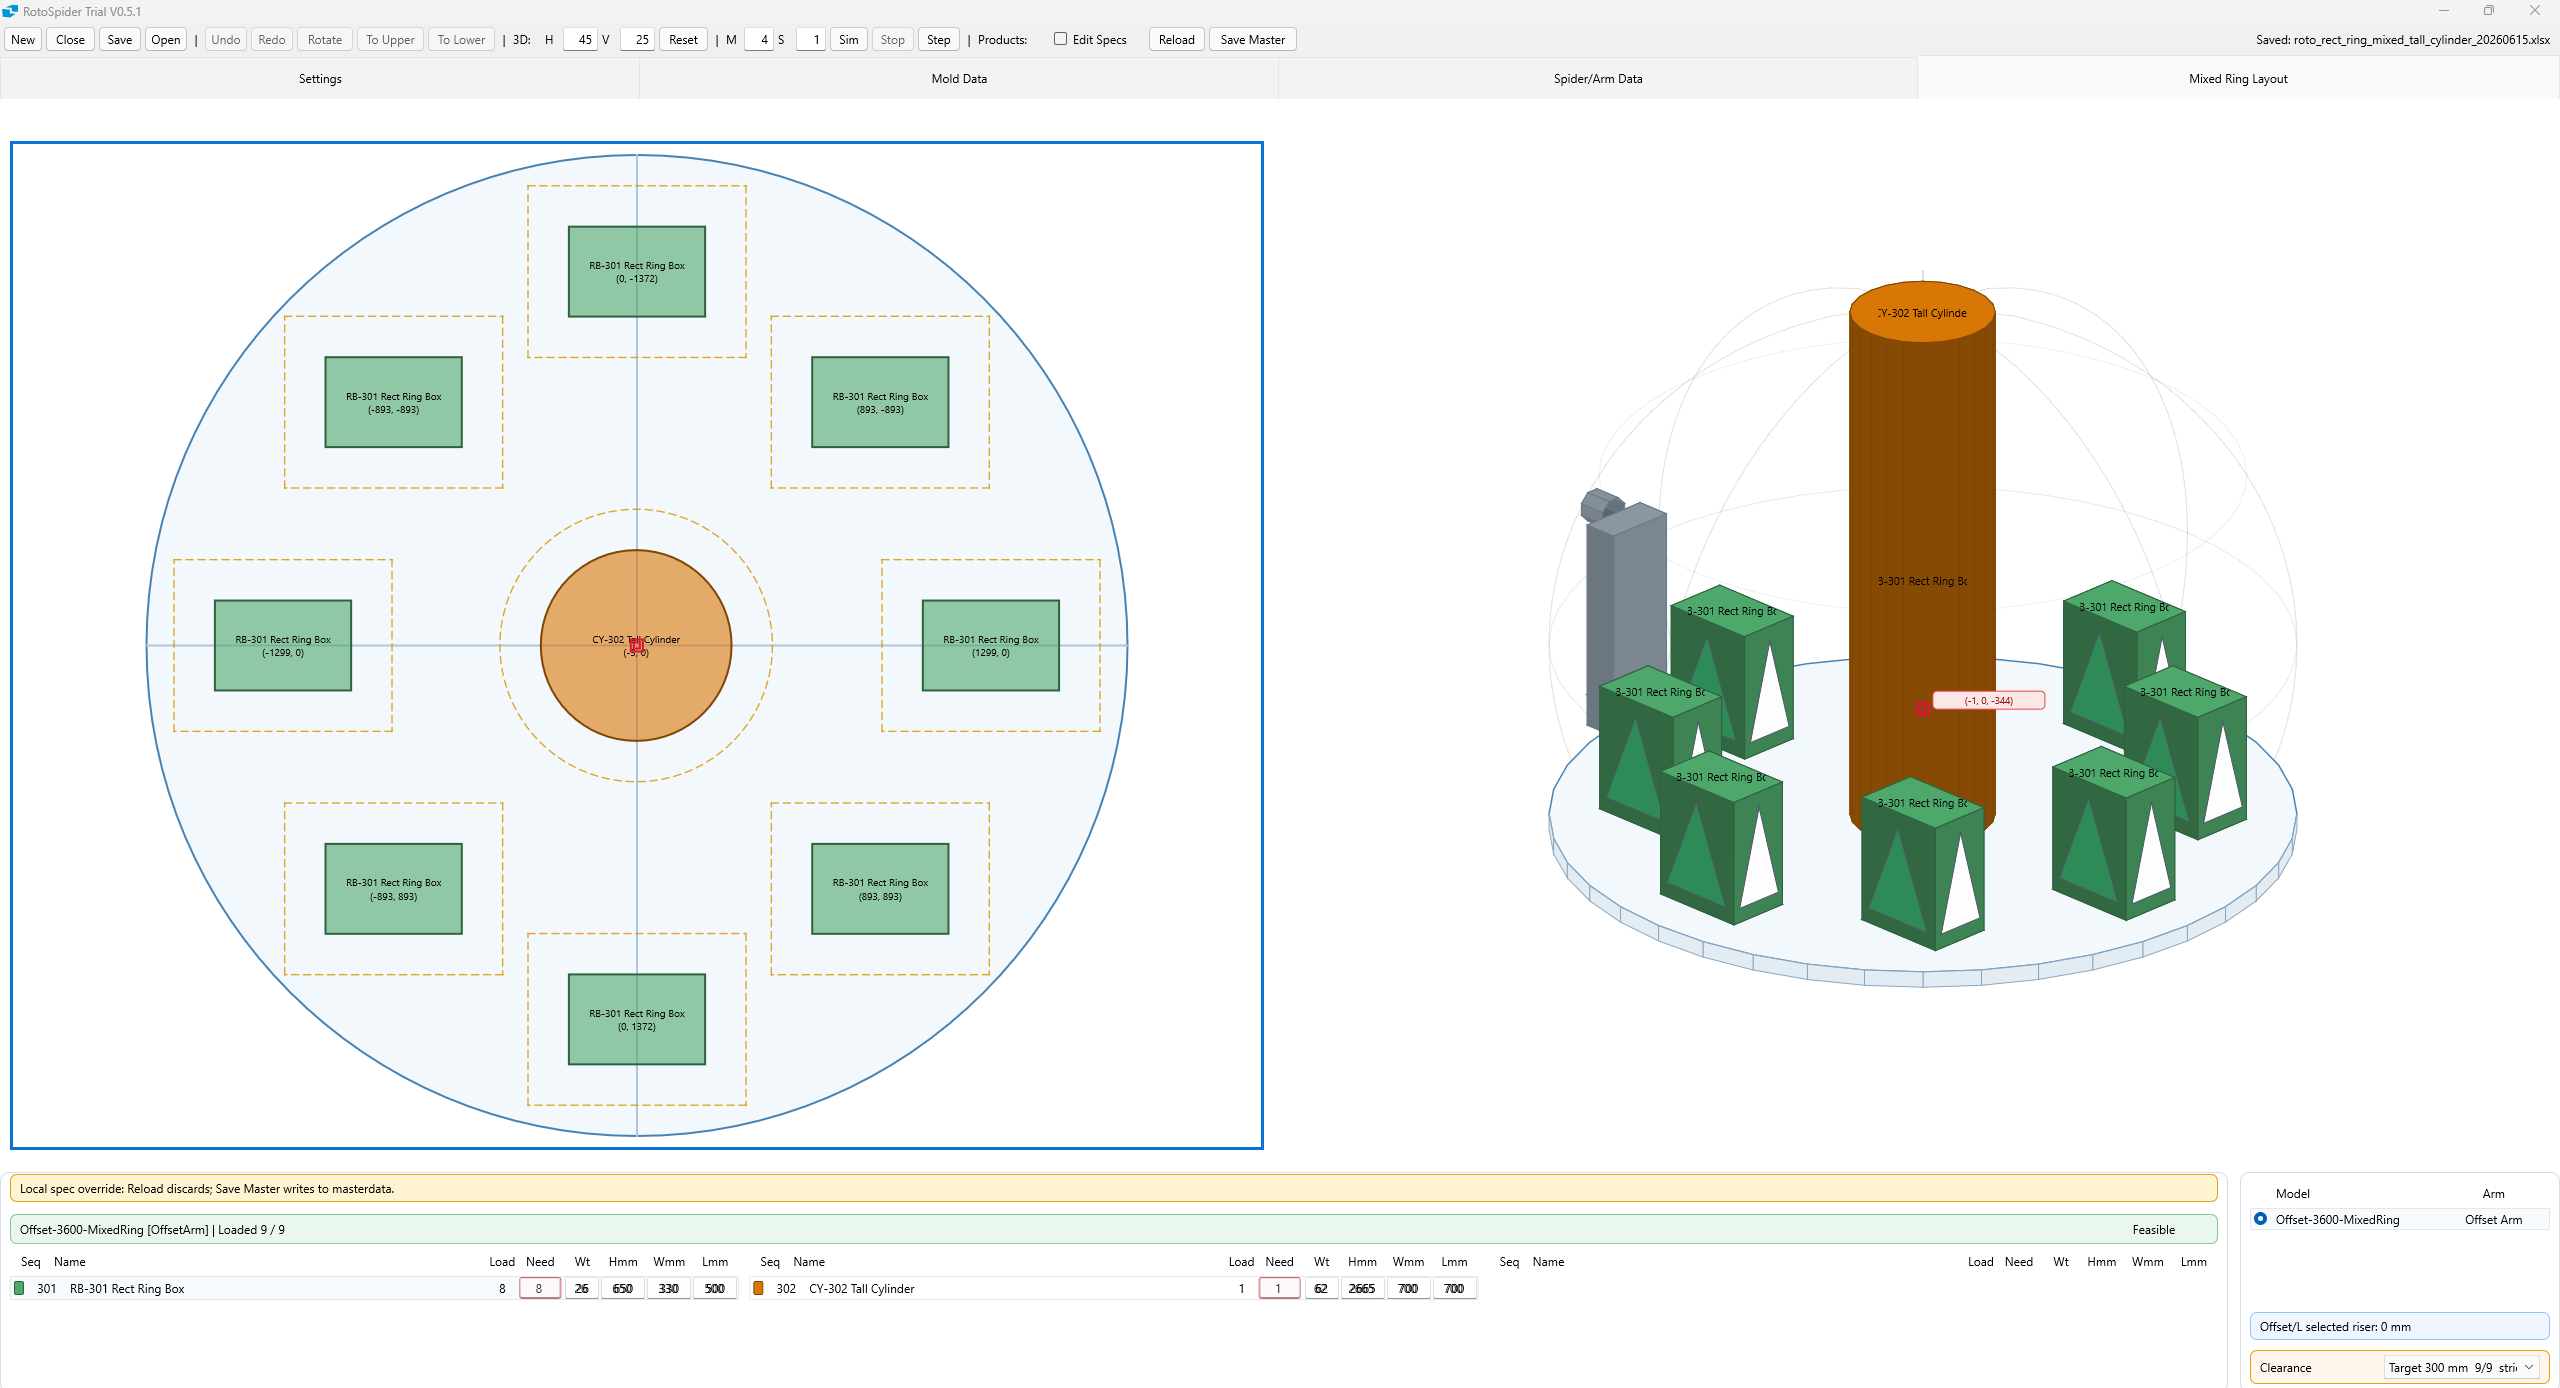
Task: Edit the S value field
Action: [810, 40]
